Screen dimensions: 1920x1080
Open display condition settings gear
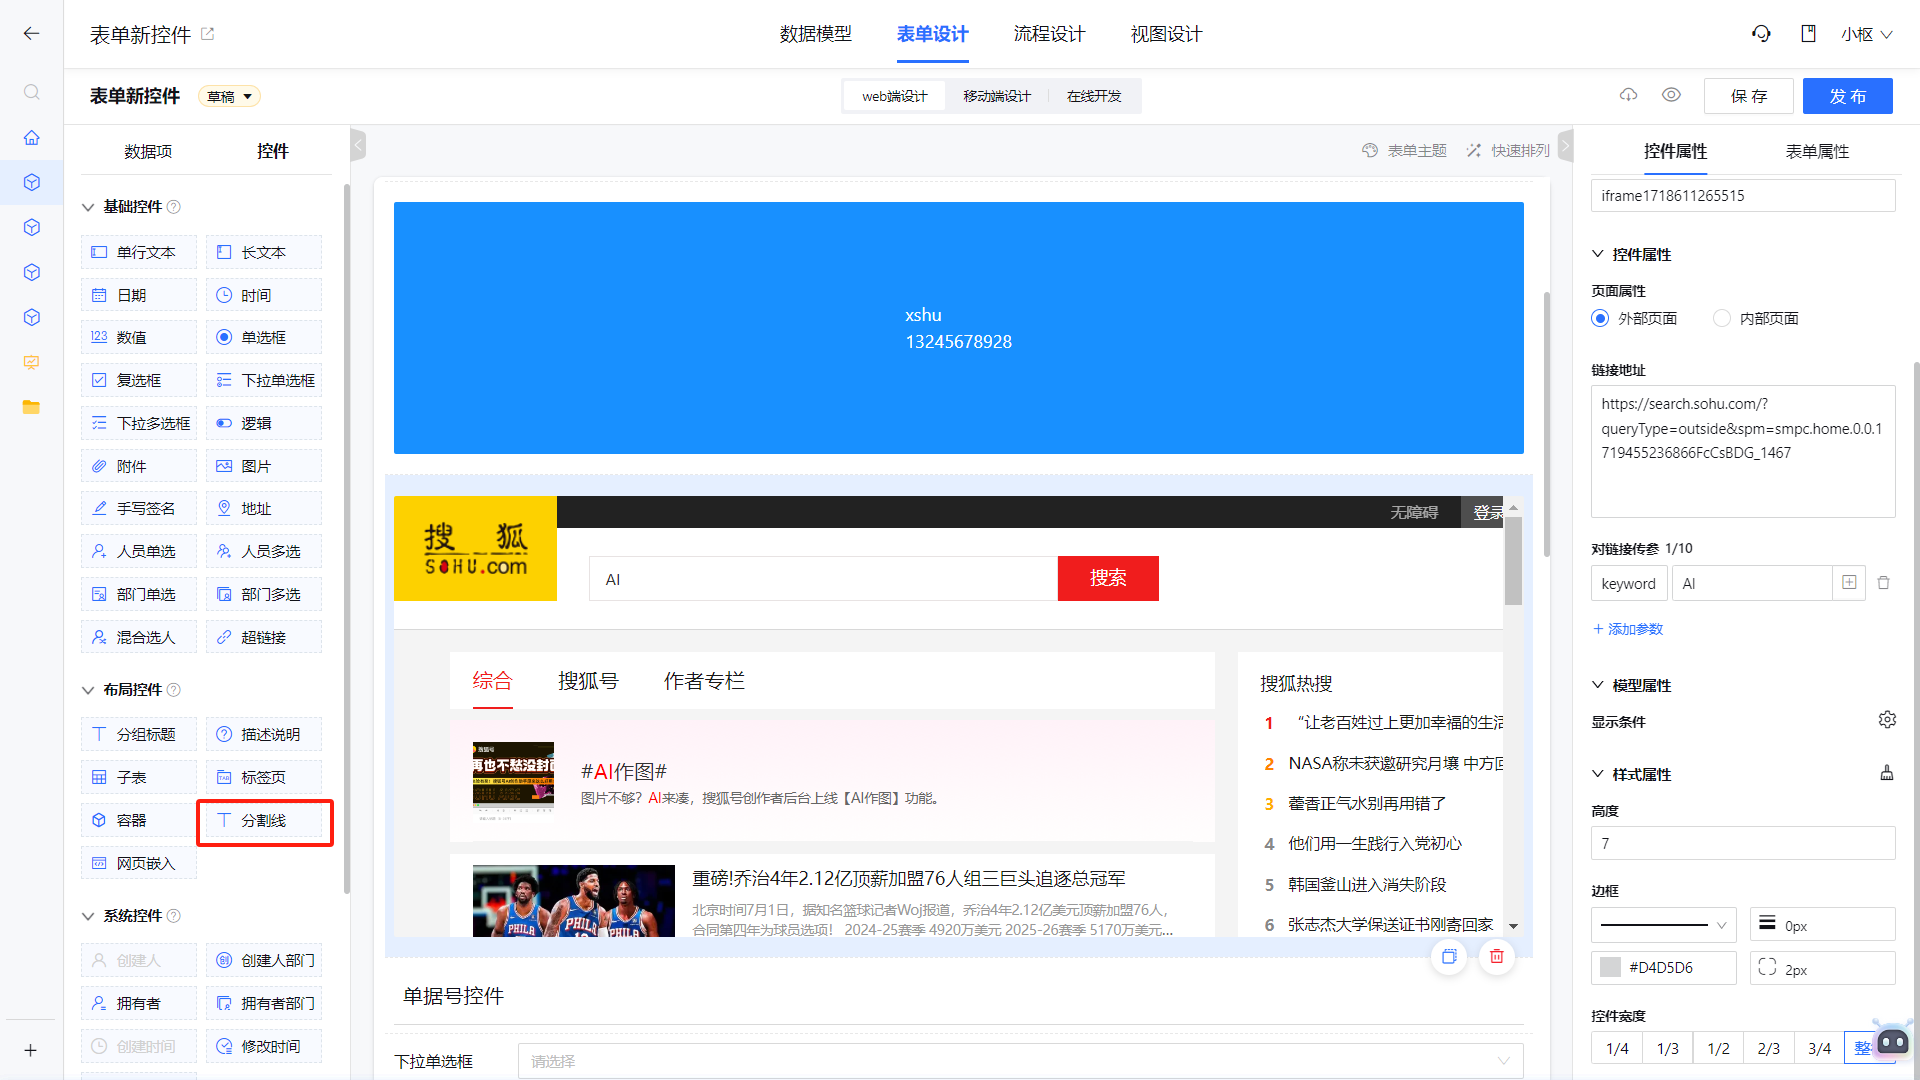coord(1887,720)
